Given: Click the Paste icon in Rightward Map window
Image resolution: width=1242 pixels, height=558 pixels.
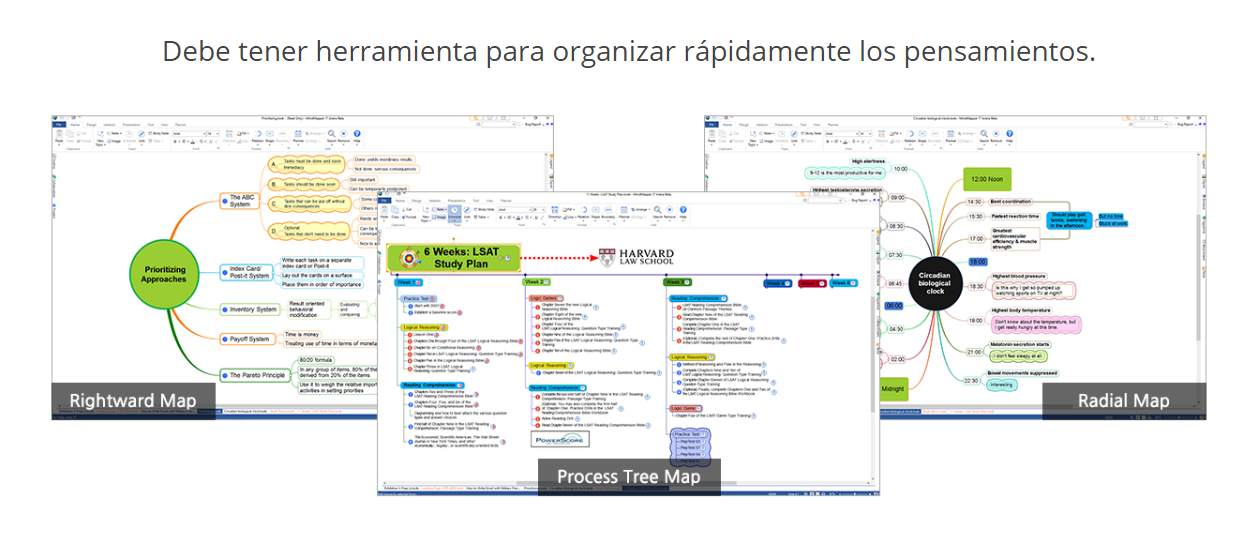Looking at the screenshot, I should tap(59, 134).
